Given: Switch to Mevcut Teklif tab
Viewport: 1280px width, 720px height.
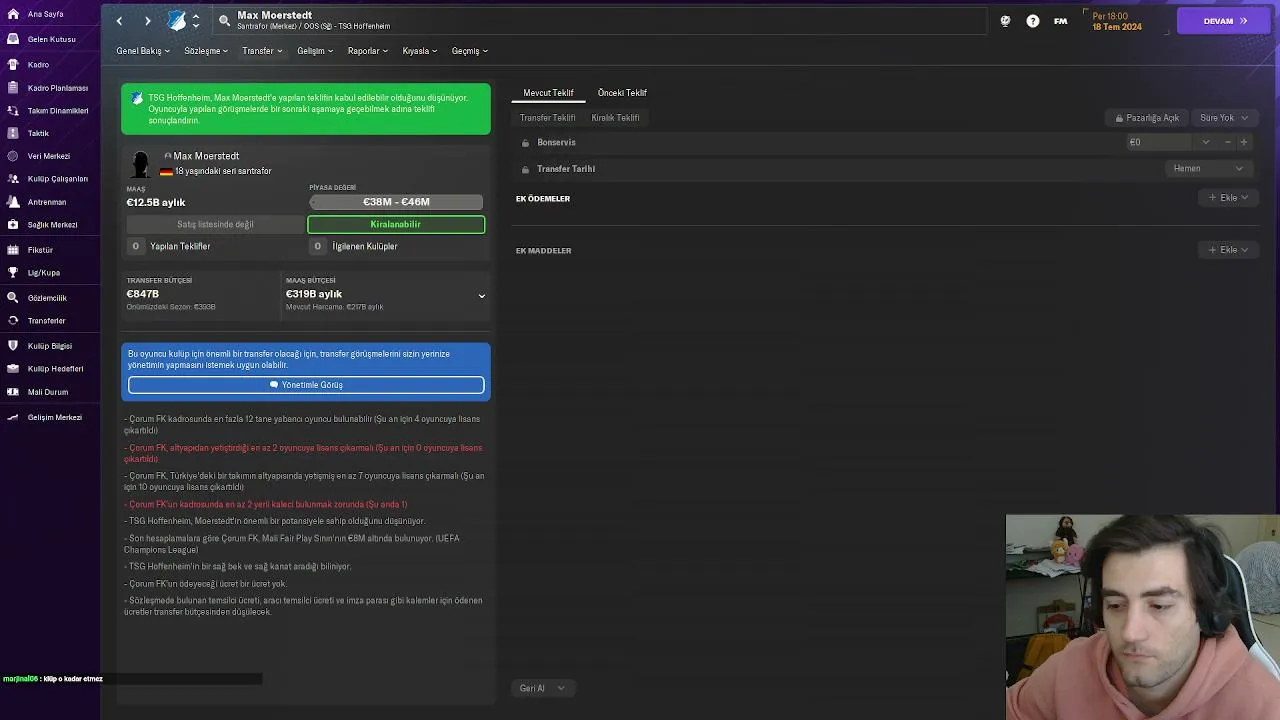Looking at the screenshot, I should [548, 93].
